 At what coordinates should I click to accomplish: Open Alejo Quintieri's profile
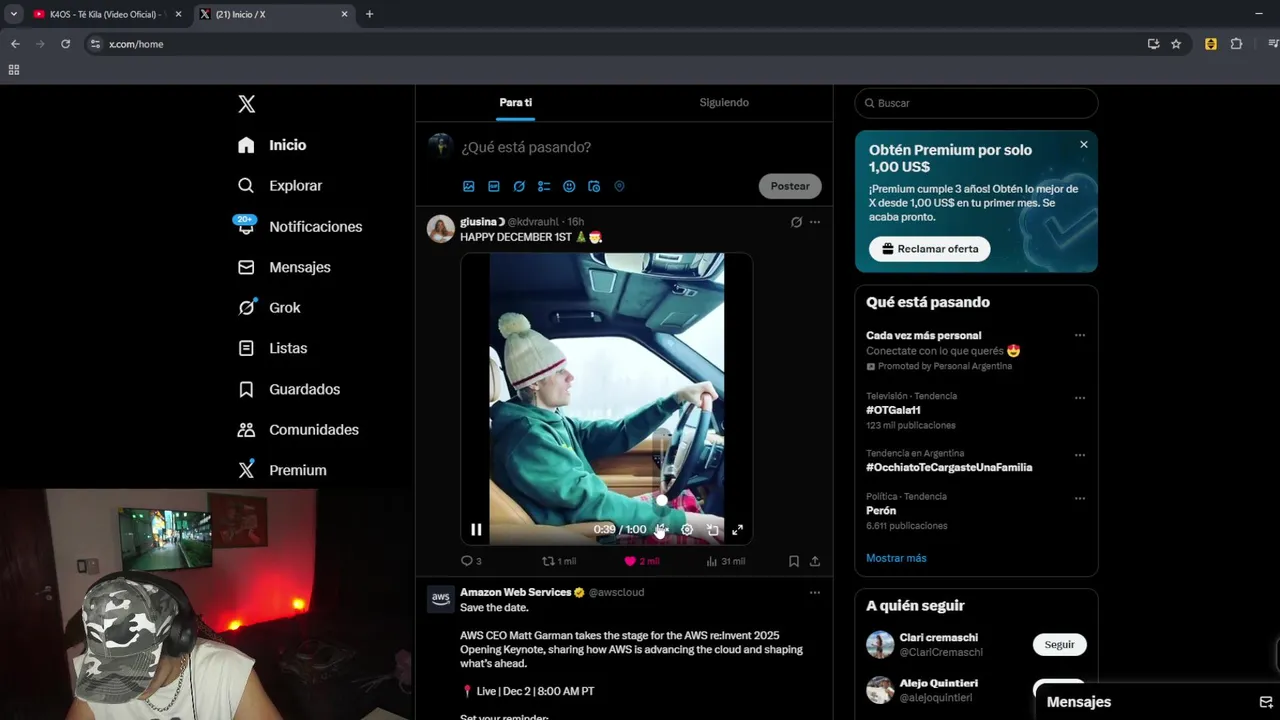point(938,683)
